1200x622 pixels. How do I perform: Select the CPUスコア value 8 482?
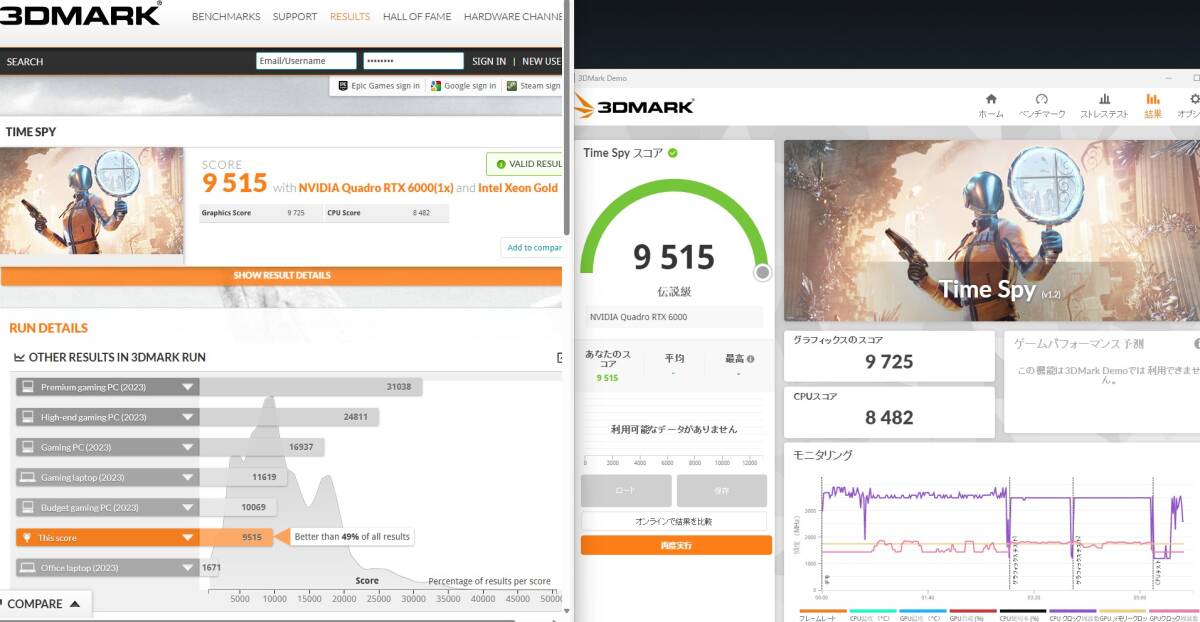[x=889, y=418]
